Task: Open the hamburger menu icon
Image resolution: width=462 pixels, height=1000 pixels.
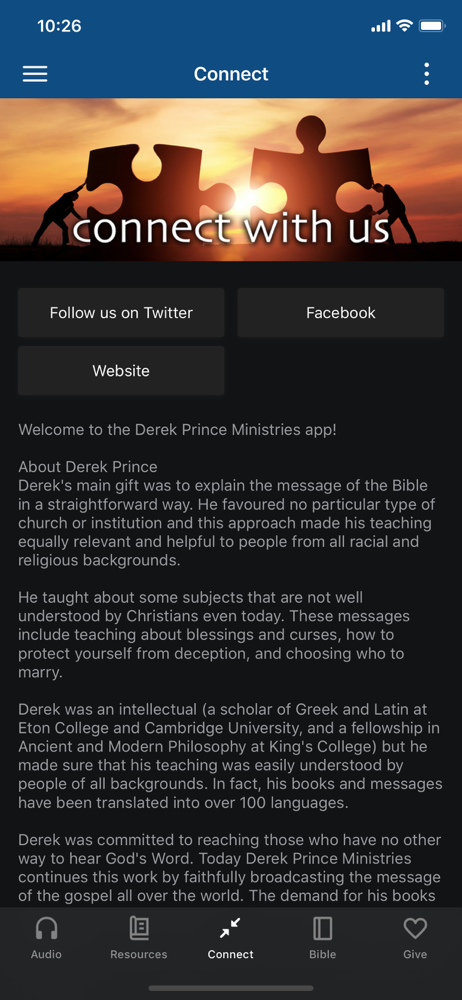Action: point(35,74)
